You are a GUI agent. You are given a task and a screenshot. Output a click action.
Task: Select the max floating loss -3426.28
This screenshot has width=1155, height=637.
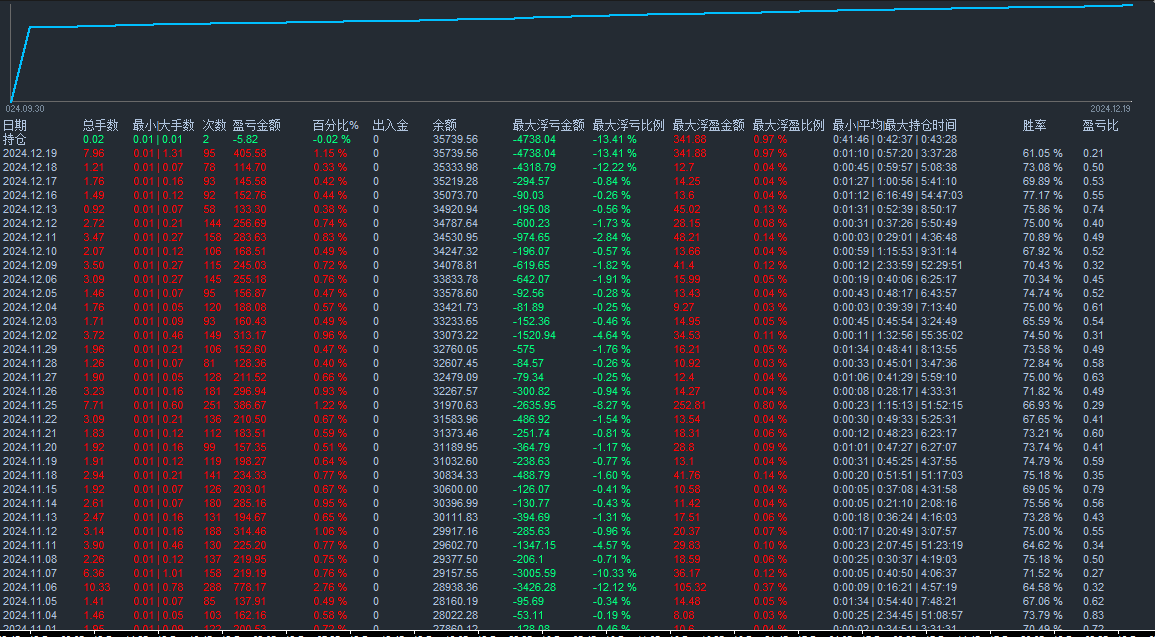pyautogui.click(x=534, y=587)
